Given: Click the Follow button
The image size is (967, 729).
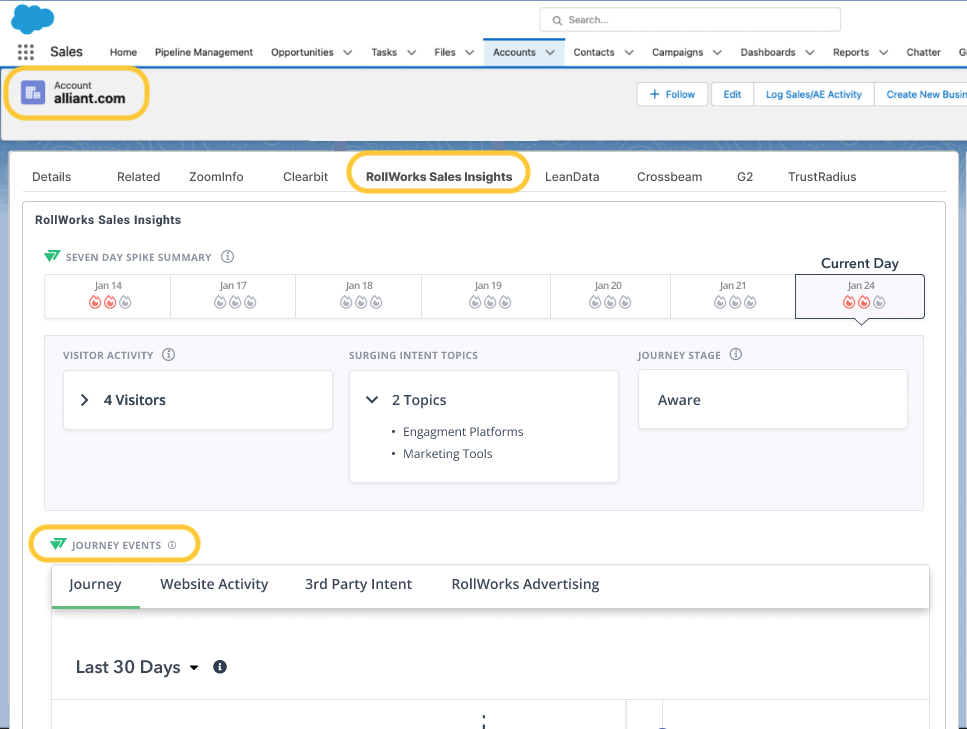Looking at the screenshot, I should pos(672,94).
